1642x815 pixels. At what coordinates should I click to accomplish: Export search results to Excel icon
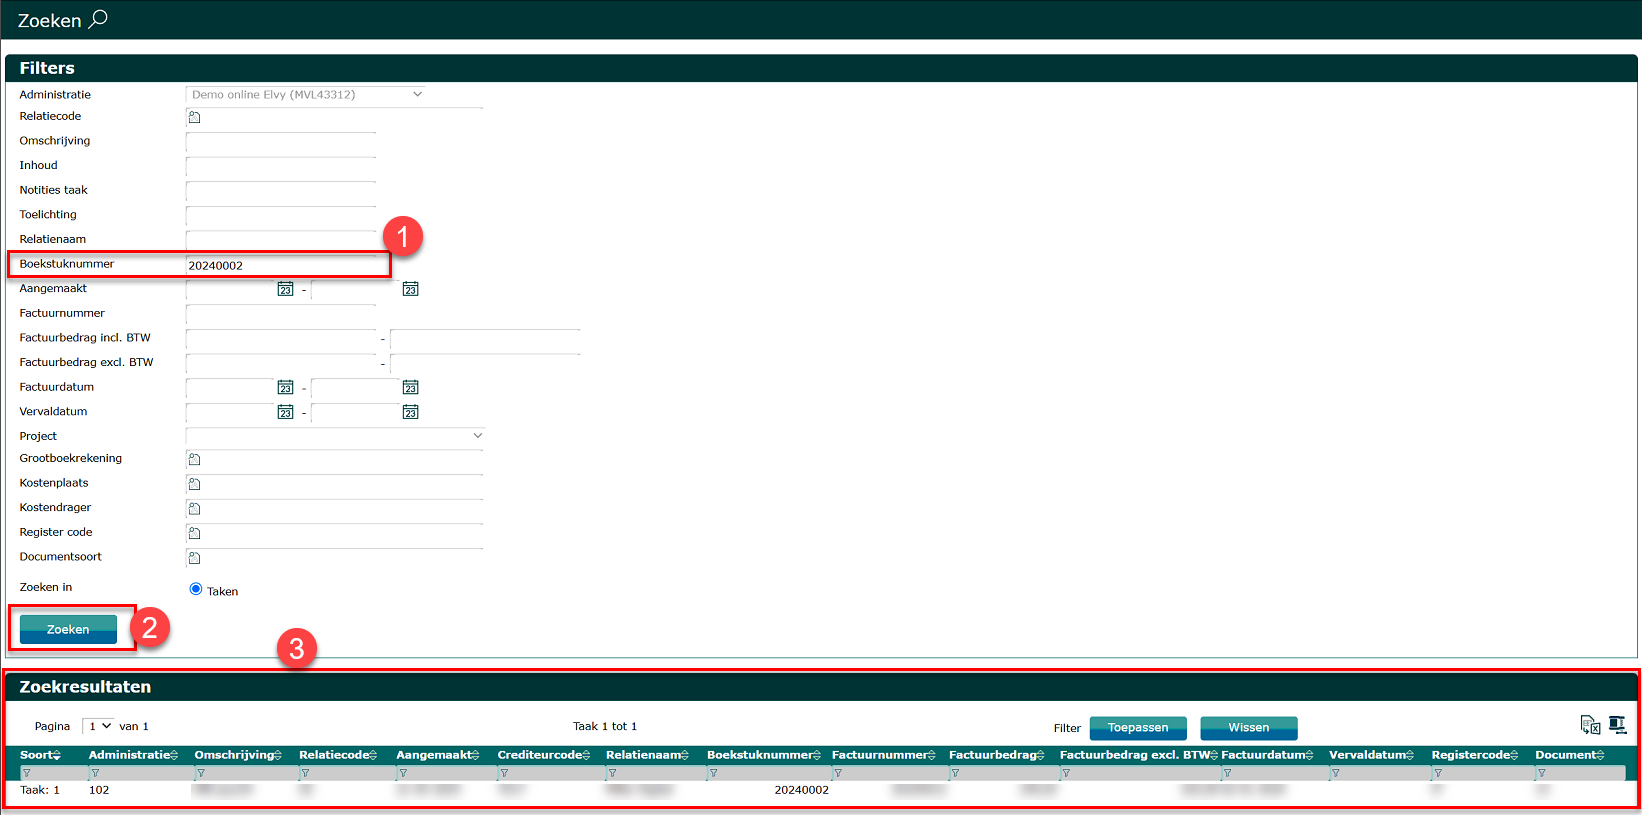point(1589,725)
